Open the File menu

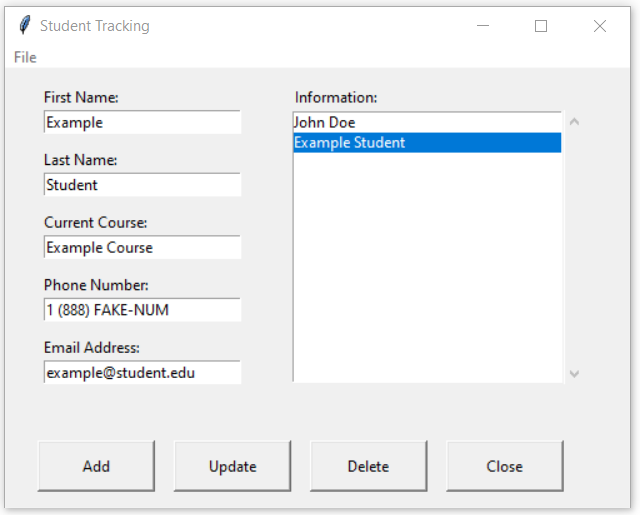point(25,58)
